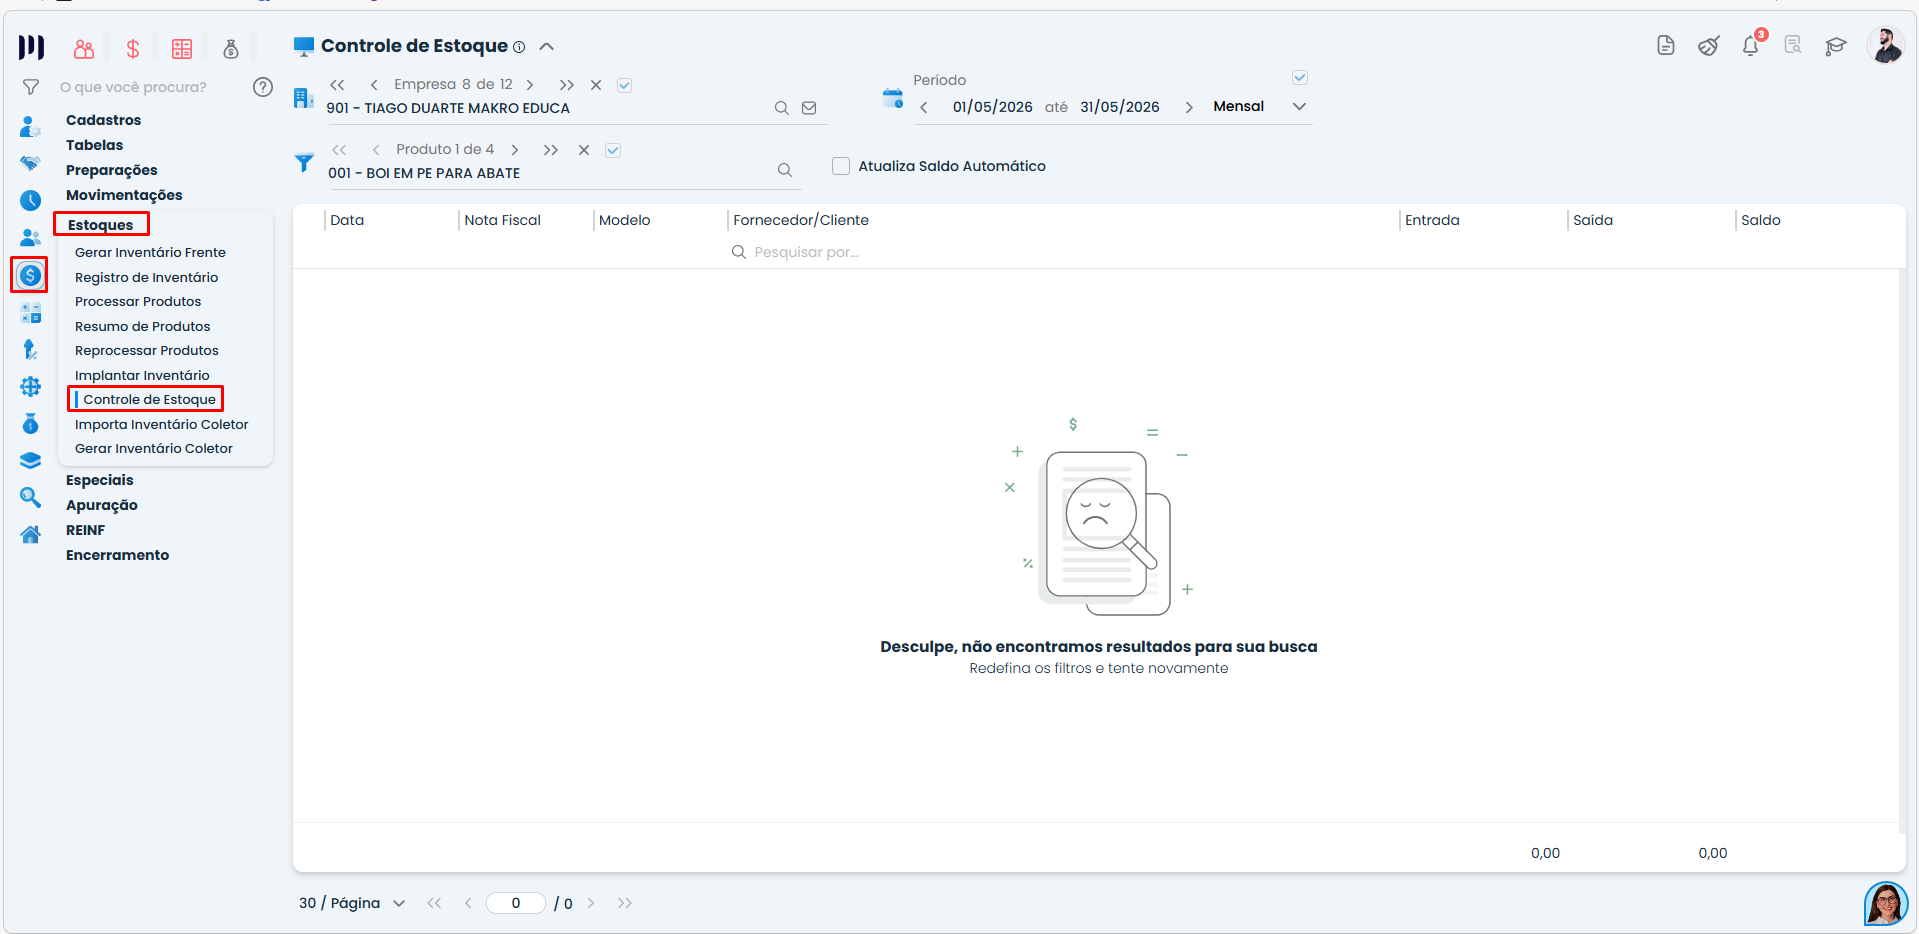Open Processar Produtos
This screenshot has width=1919, height=934.
pyautogui.click(x=138, y=301)
